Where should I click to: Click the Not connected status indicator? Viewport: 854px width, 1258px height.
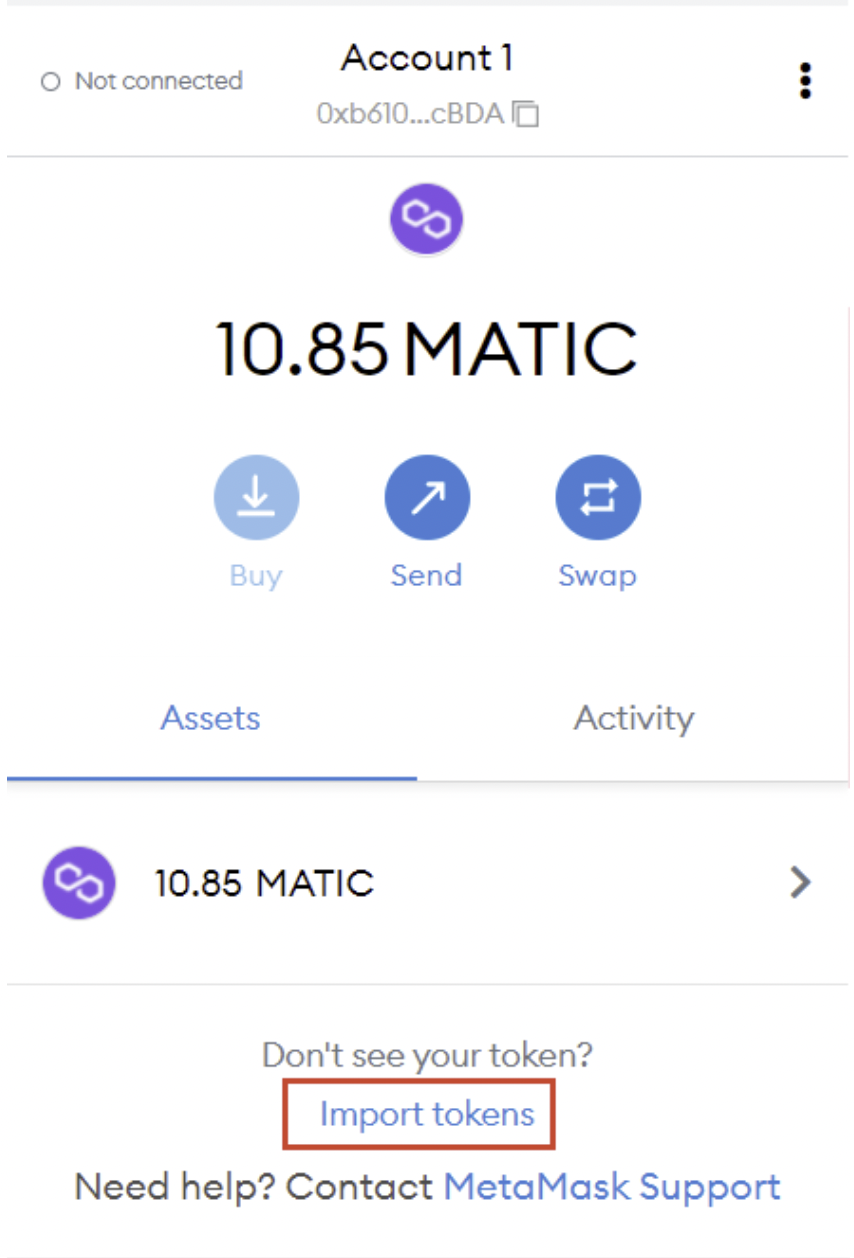[142, 81]
